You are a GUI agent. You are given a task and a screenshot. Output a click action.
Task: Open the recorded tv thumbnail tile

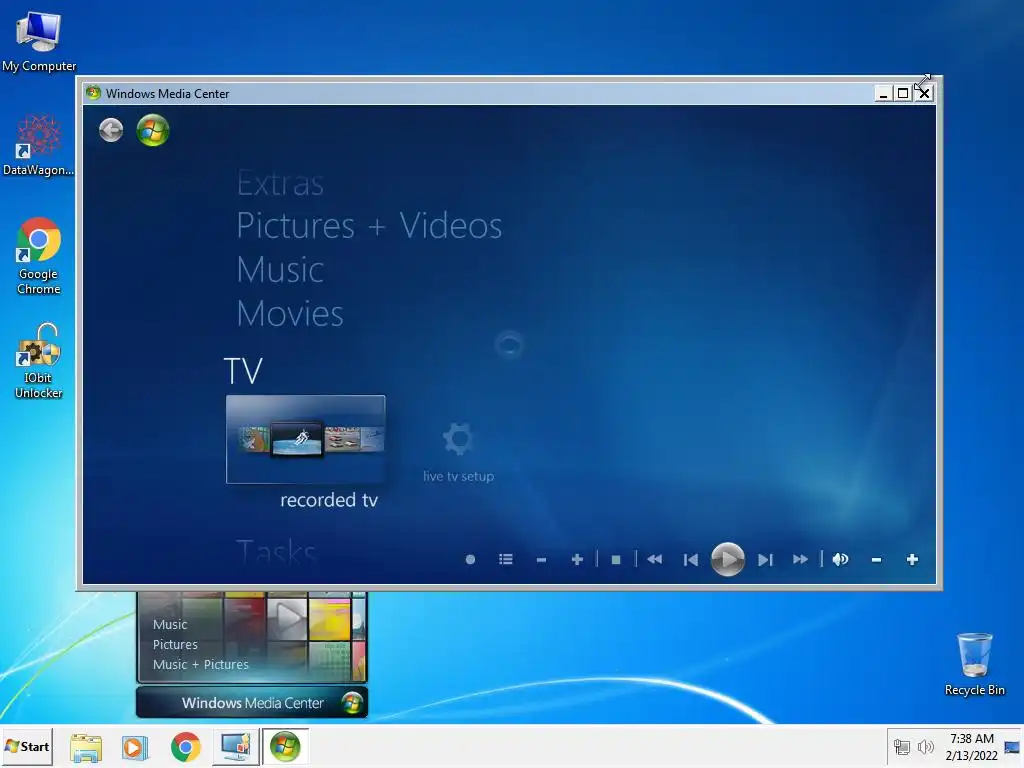[x=306, y=439]
